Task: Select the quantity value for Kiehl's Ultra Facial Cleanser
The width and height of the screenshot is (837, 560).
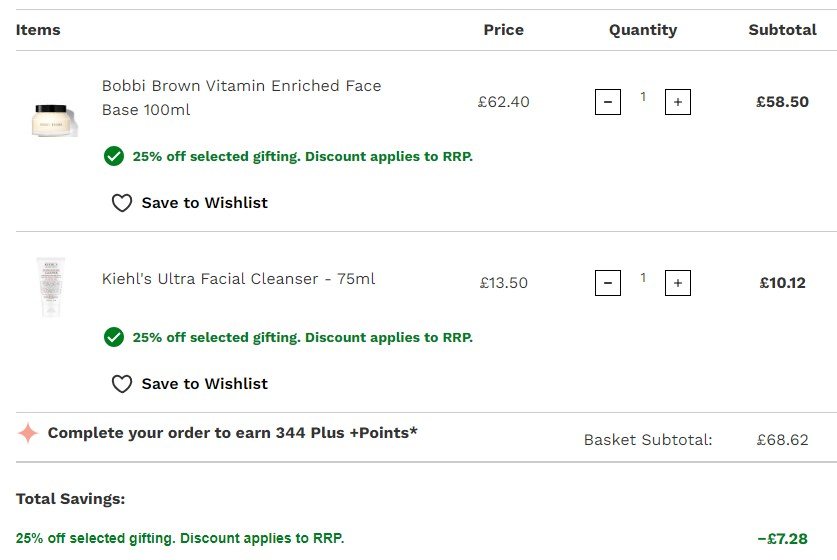Action: [643, 278]
